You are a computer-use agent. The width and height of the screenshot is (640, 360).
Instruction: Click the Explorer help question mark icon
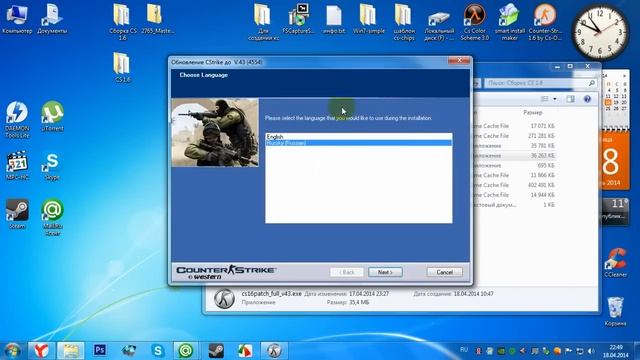coord(587,99)
